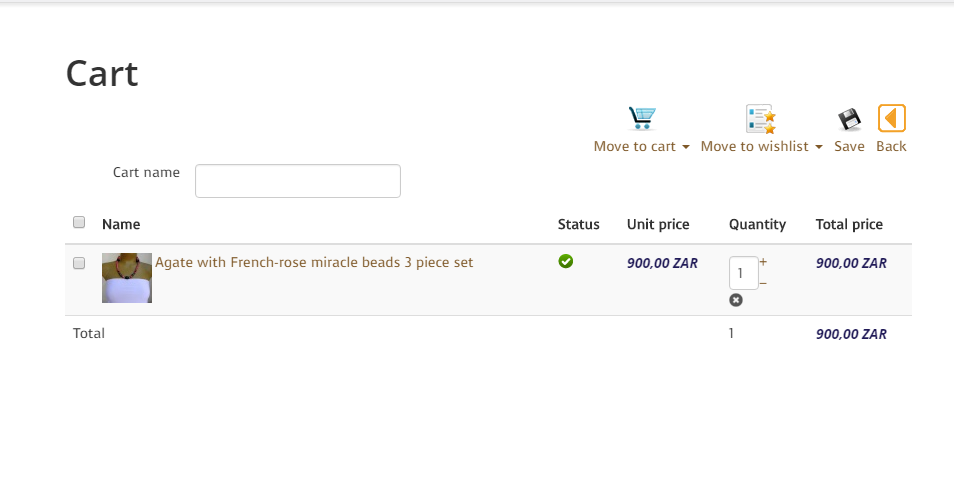Click the shopping cart icon above Move to cart
Image resolution: width=954 pixels, height=477 pixels.
[x=641, y=119]
